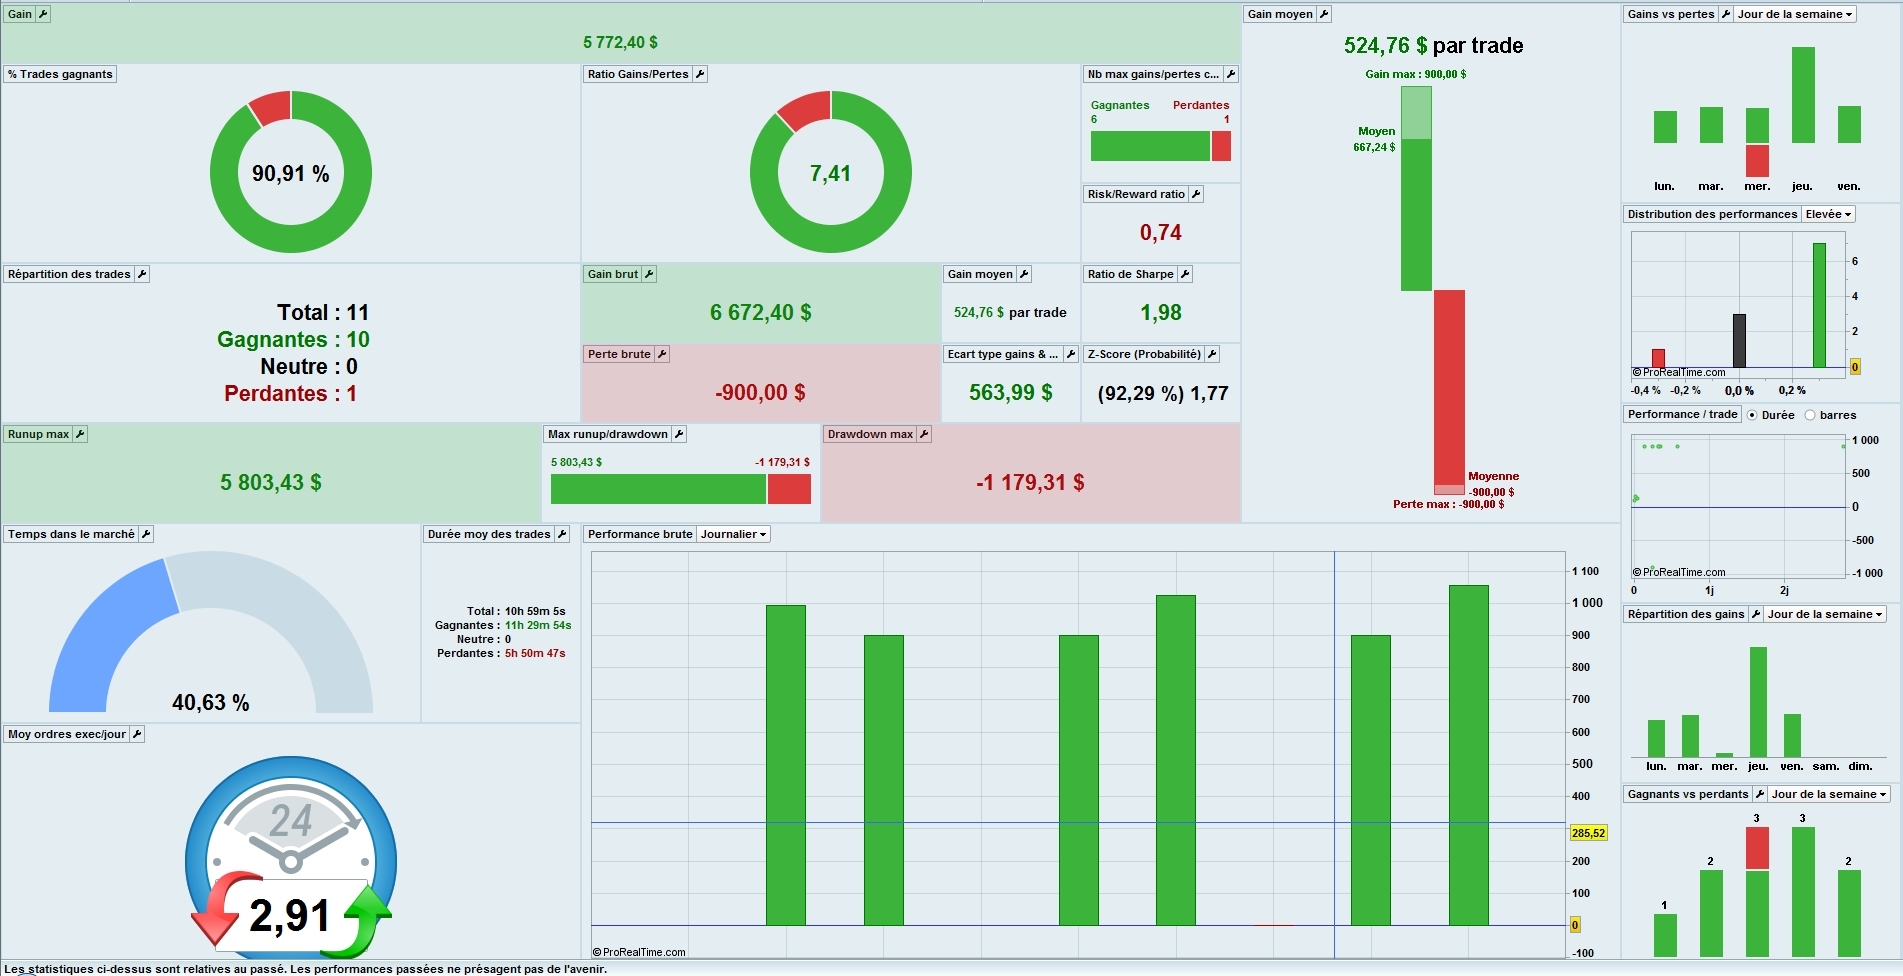Open Jour de la semaine dropdown for Répartition des gains
This screenshot has height=976, width=1903.
tap(1825, 614)
